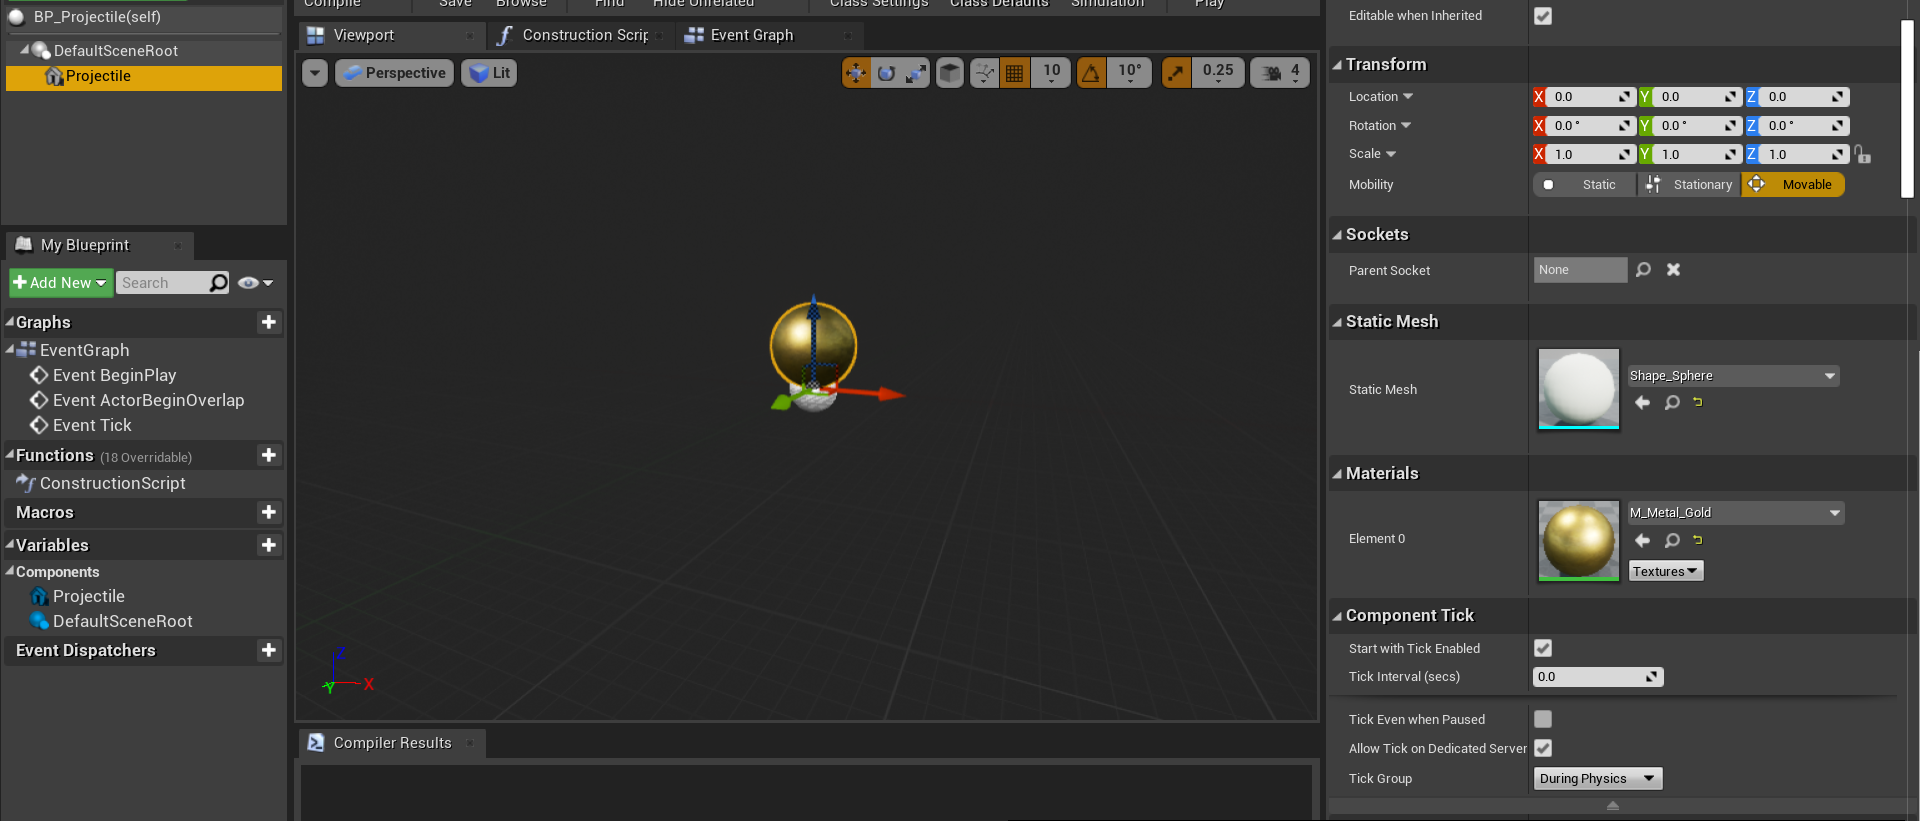
Task: Click Add New button
Action: click(60, 283)
